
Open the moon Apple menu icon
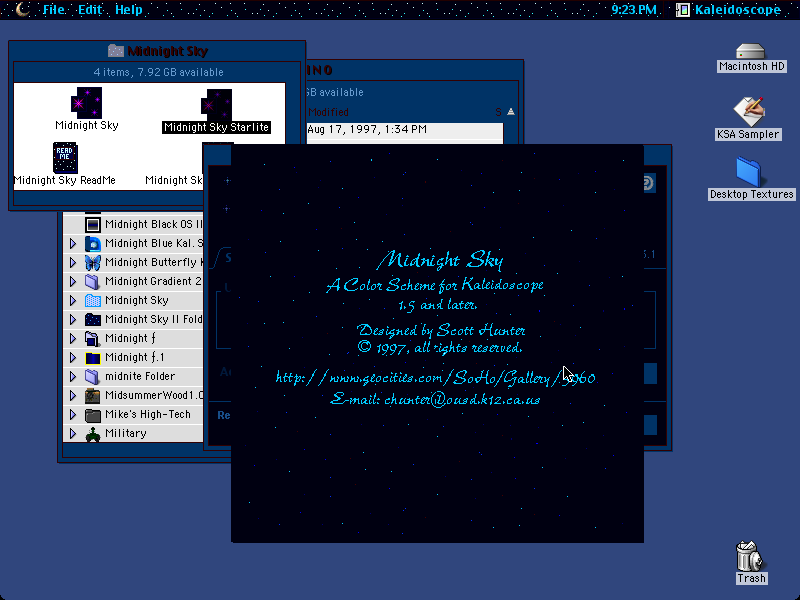pyautogui.click(x=22, y=9)
